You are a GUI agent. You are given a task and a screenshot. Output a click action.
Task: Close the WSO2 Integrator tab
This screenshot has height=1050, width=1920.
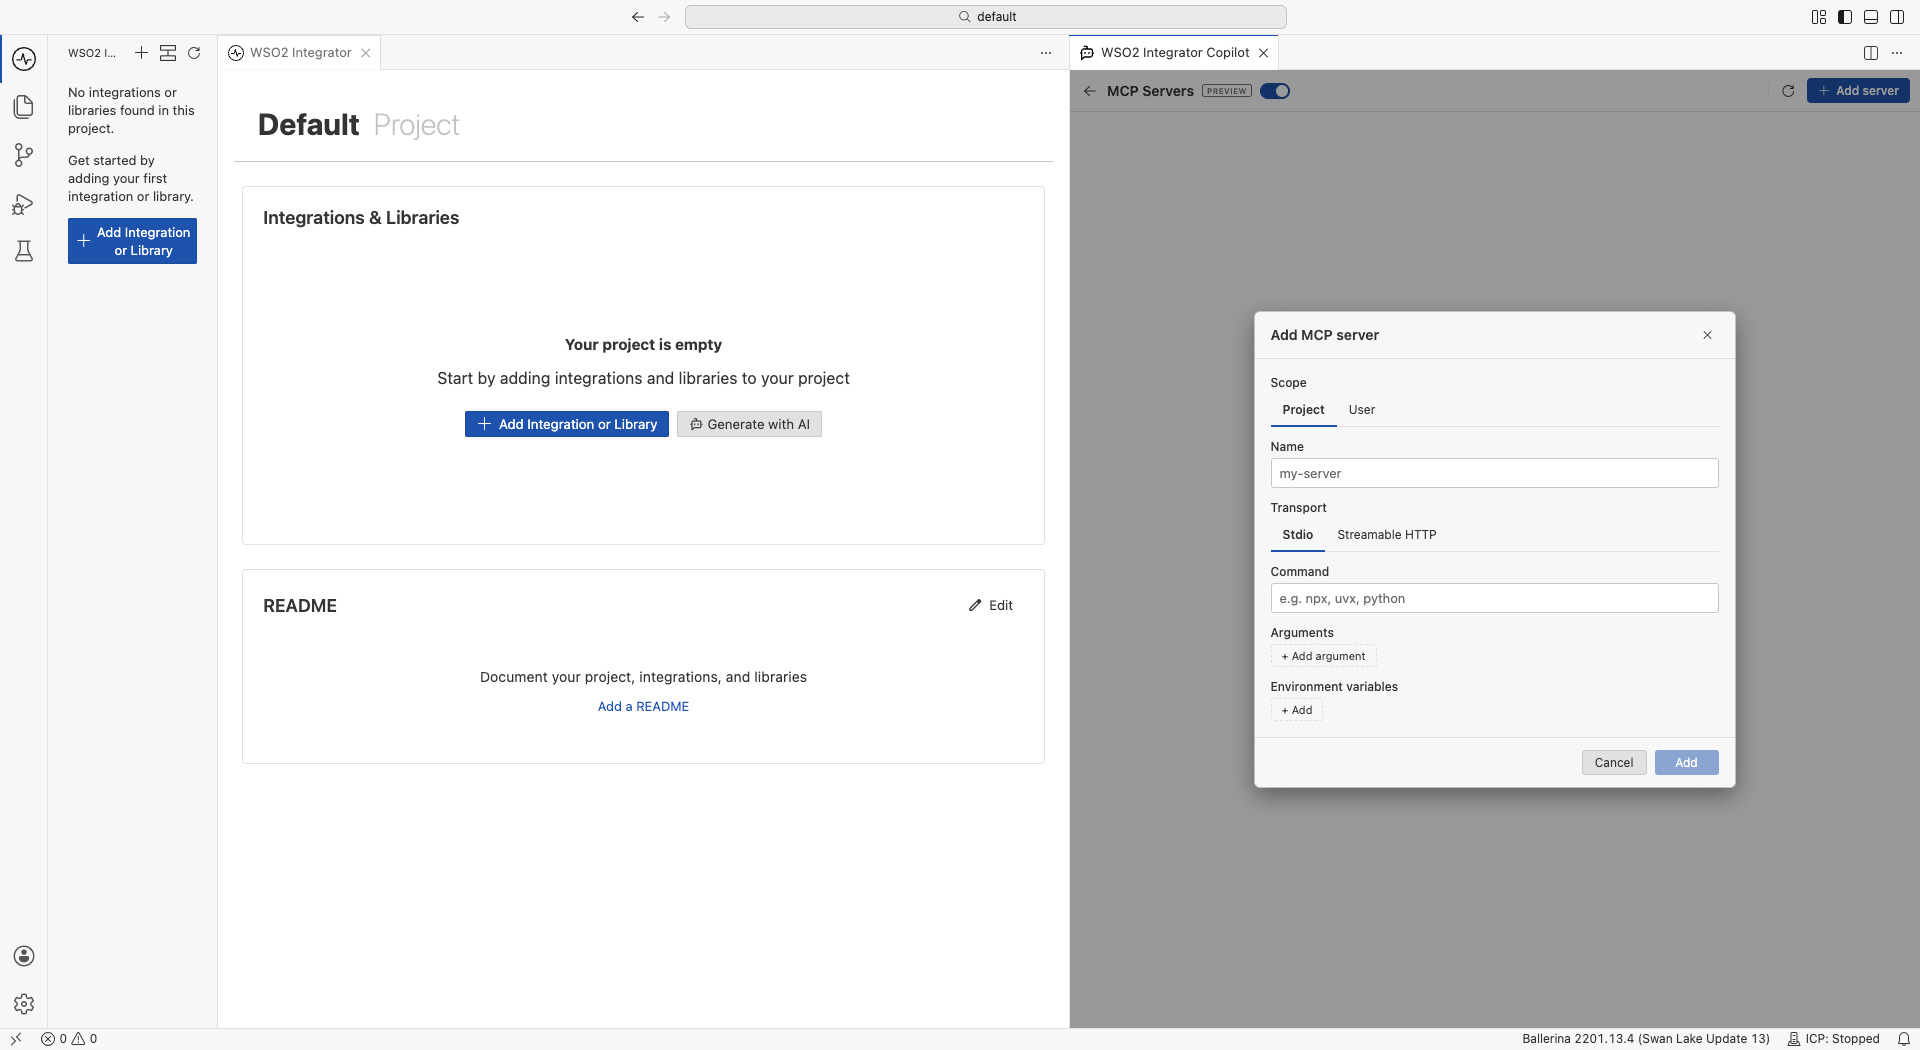click(x=366, y=53)
